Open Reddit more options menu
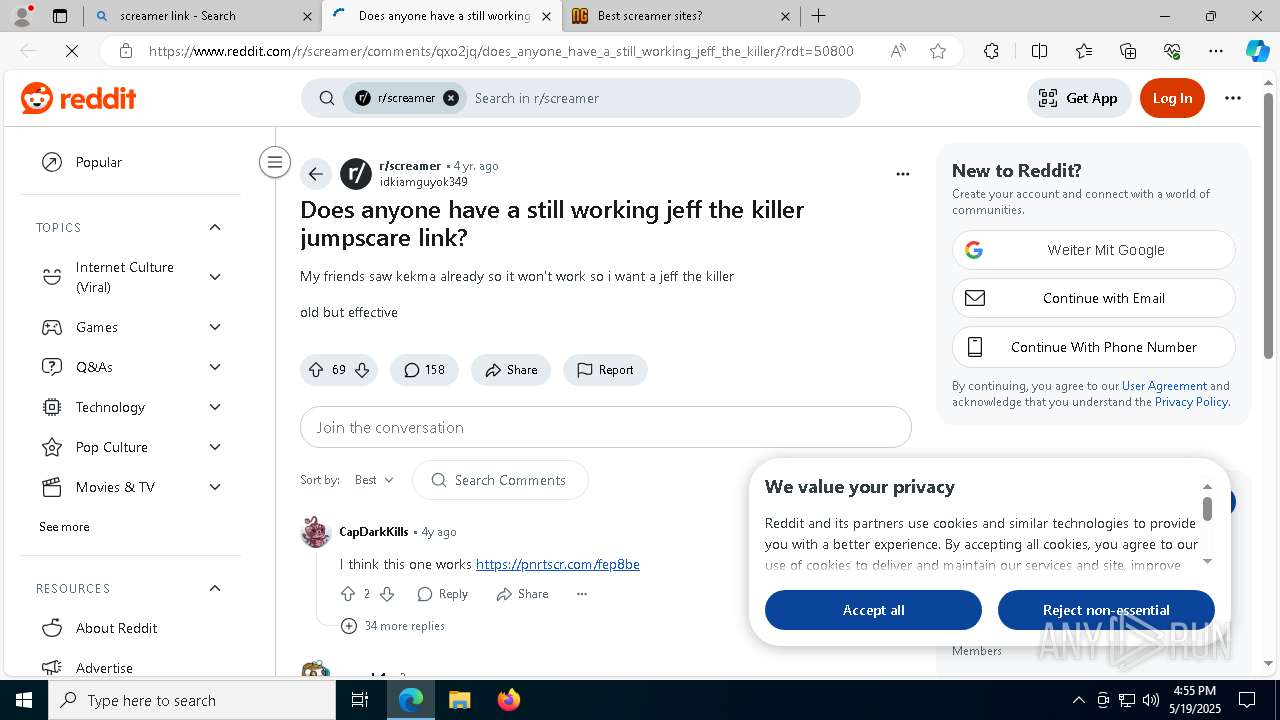 (x=1233, y=98)
